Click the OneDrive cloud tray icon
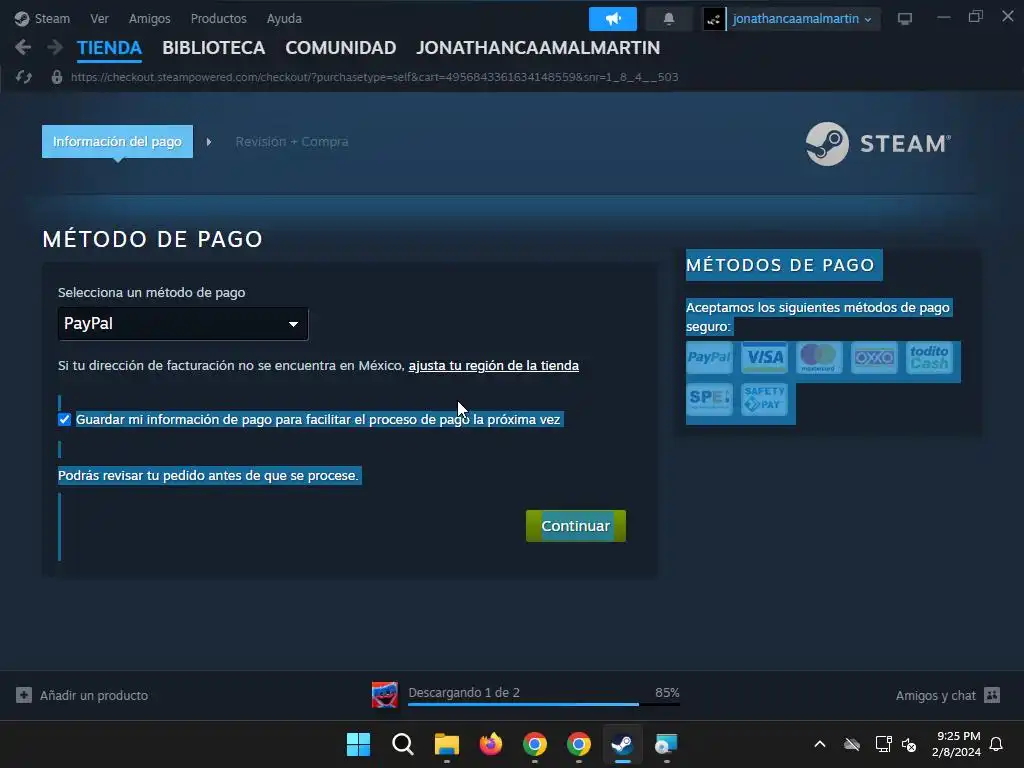1024x768 pixels. [x=852, y=744]
